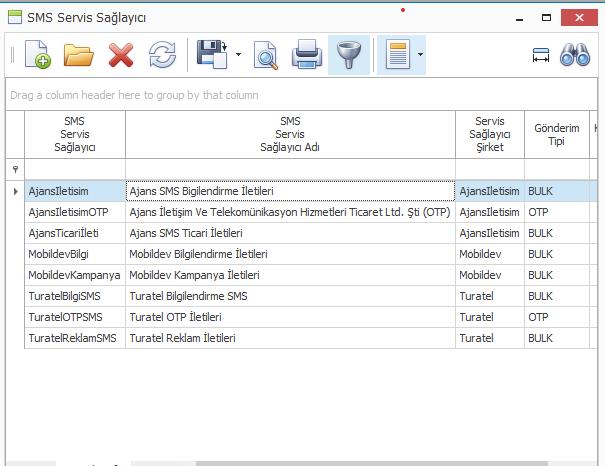Click the group-by panel 'Drag a column header here'

[301, 95]
